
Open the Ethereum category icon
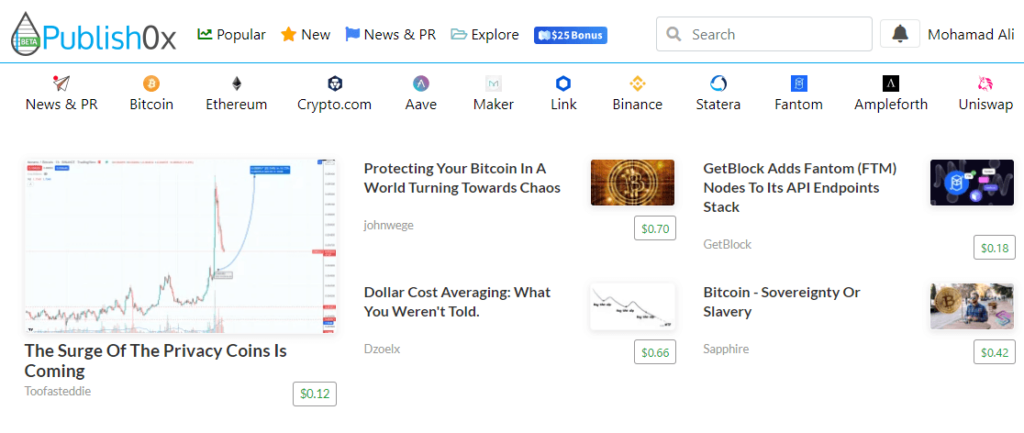pyautogui.click(x=236, y=83)
